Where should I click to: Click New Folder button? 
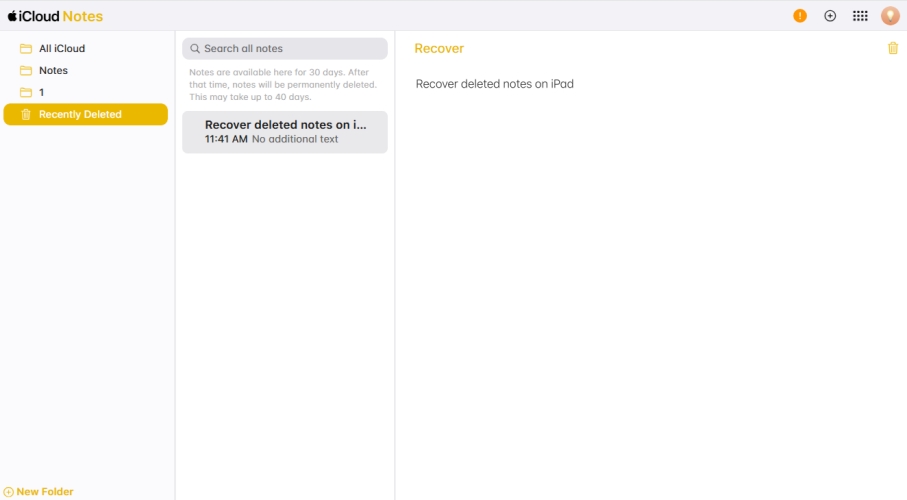coord(39,492)
